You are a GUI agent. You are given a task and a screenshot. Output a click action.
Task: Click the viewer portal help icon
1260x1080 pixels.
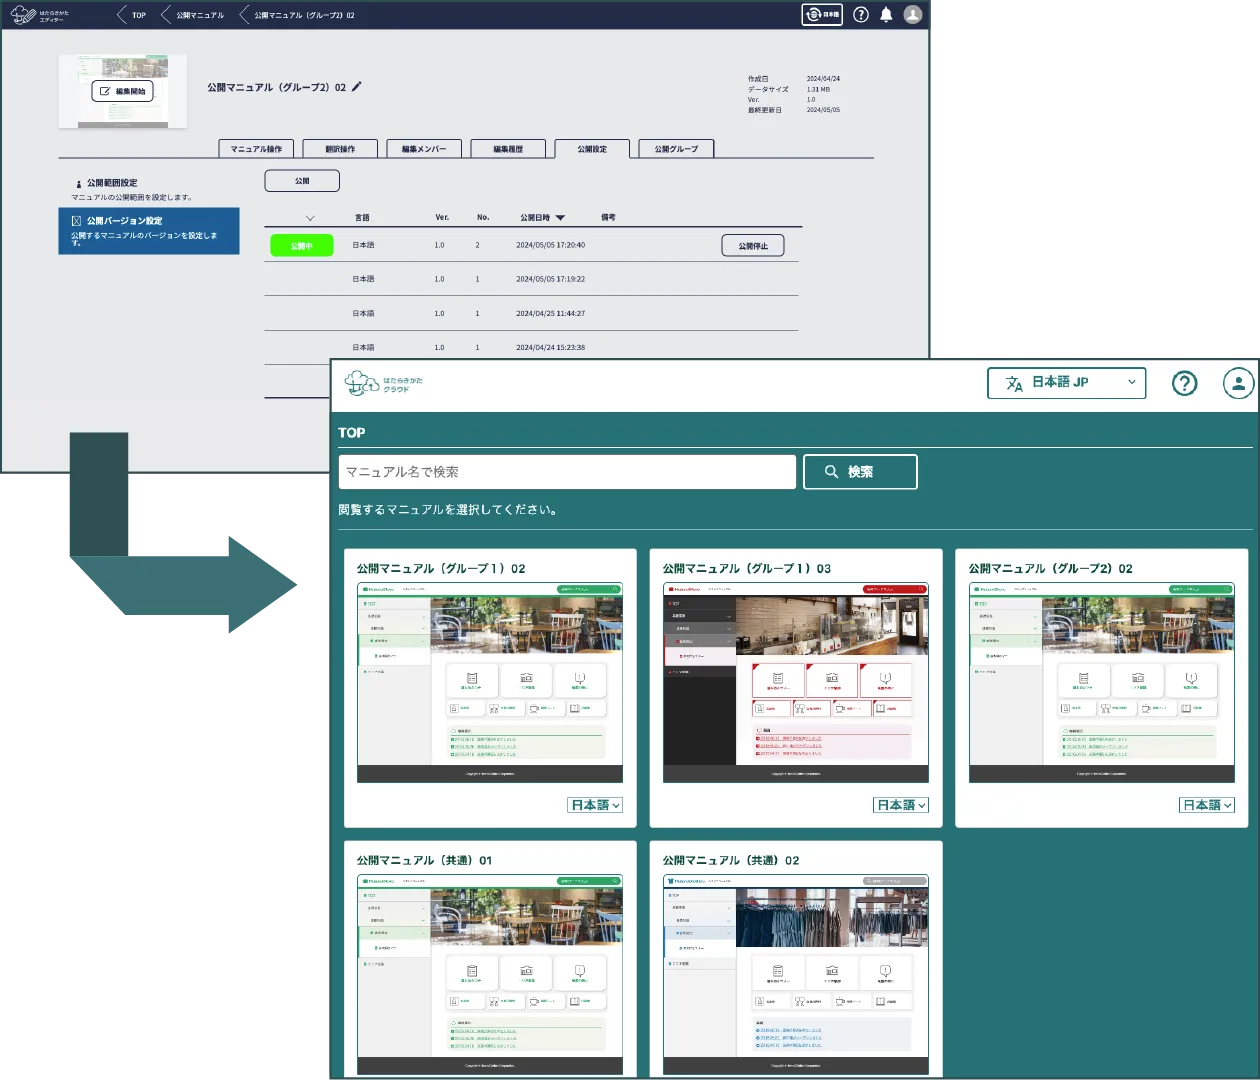click(1184, 383)
